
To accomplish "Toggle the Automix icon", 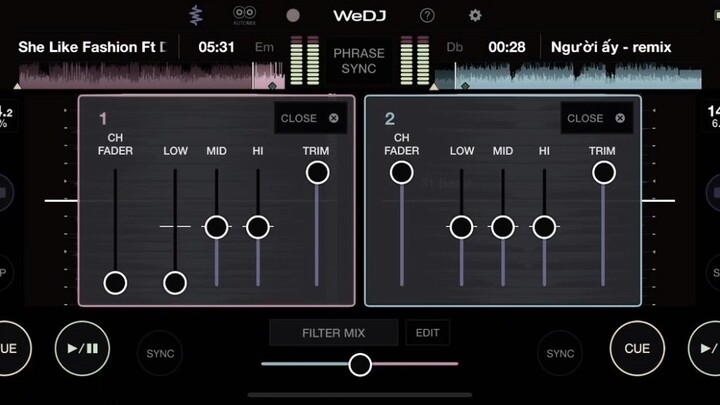I will click(x=244, y=15).
